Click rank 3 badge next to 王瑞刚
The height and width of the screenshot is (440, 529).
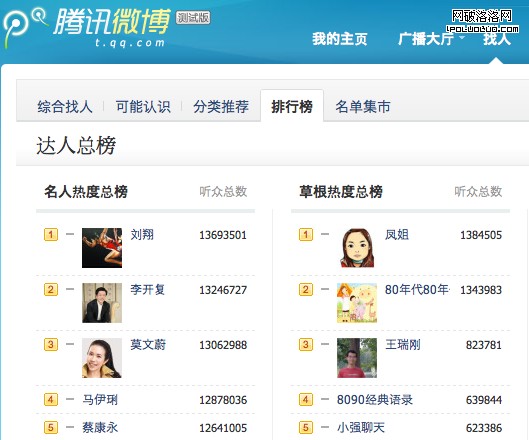click(x=306, y=345)
